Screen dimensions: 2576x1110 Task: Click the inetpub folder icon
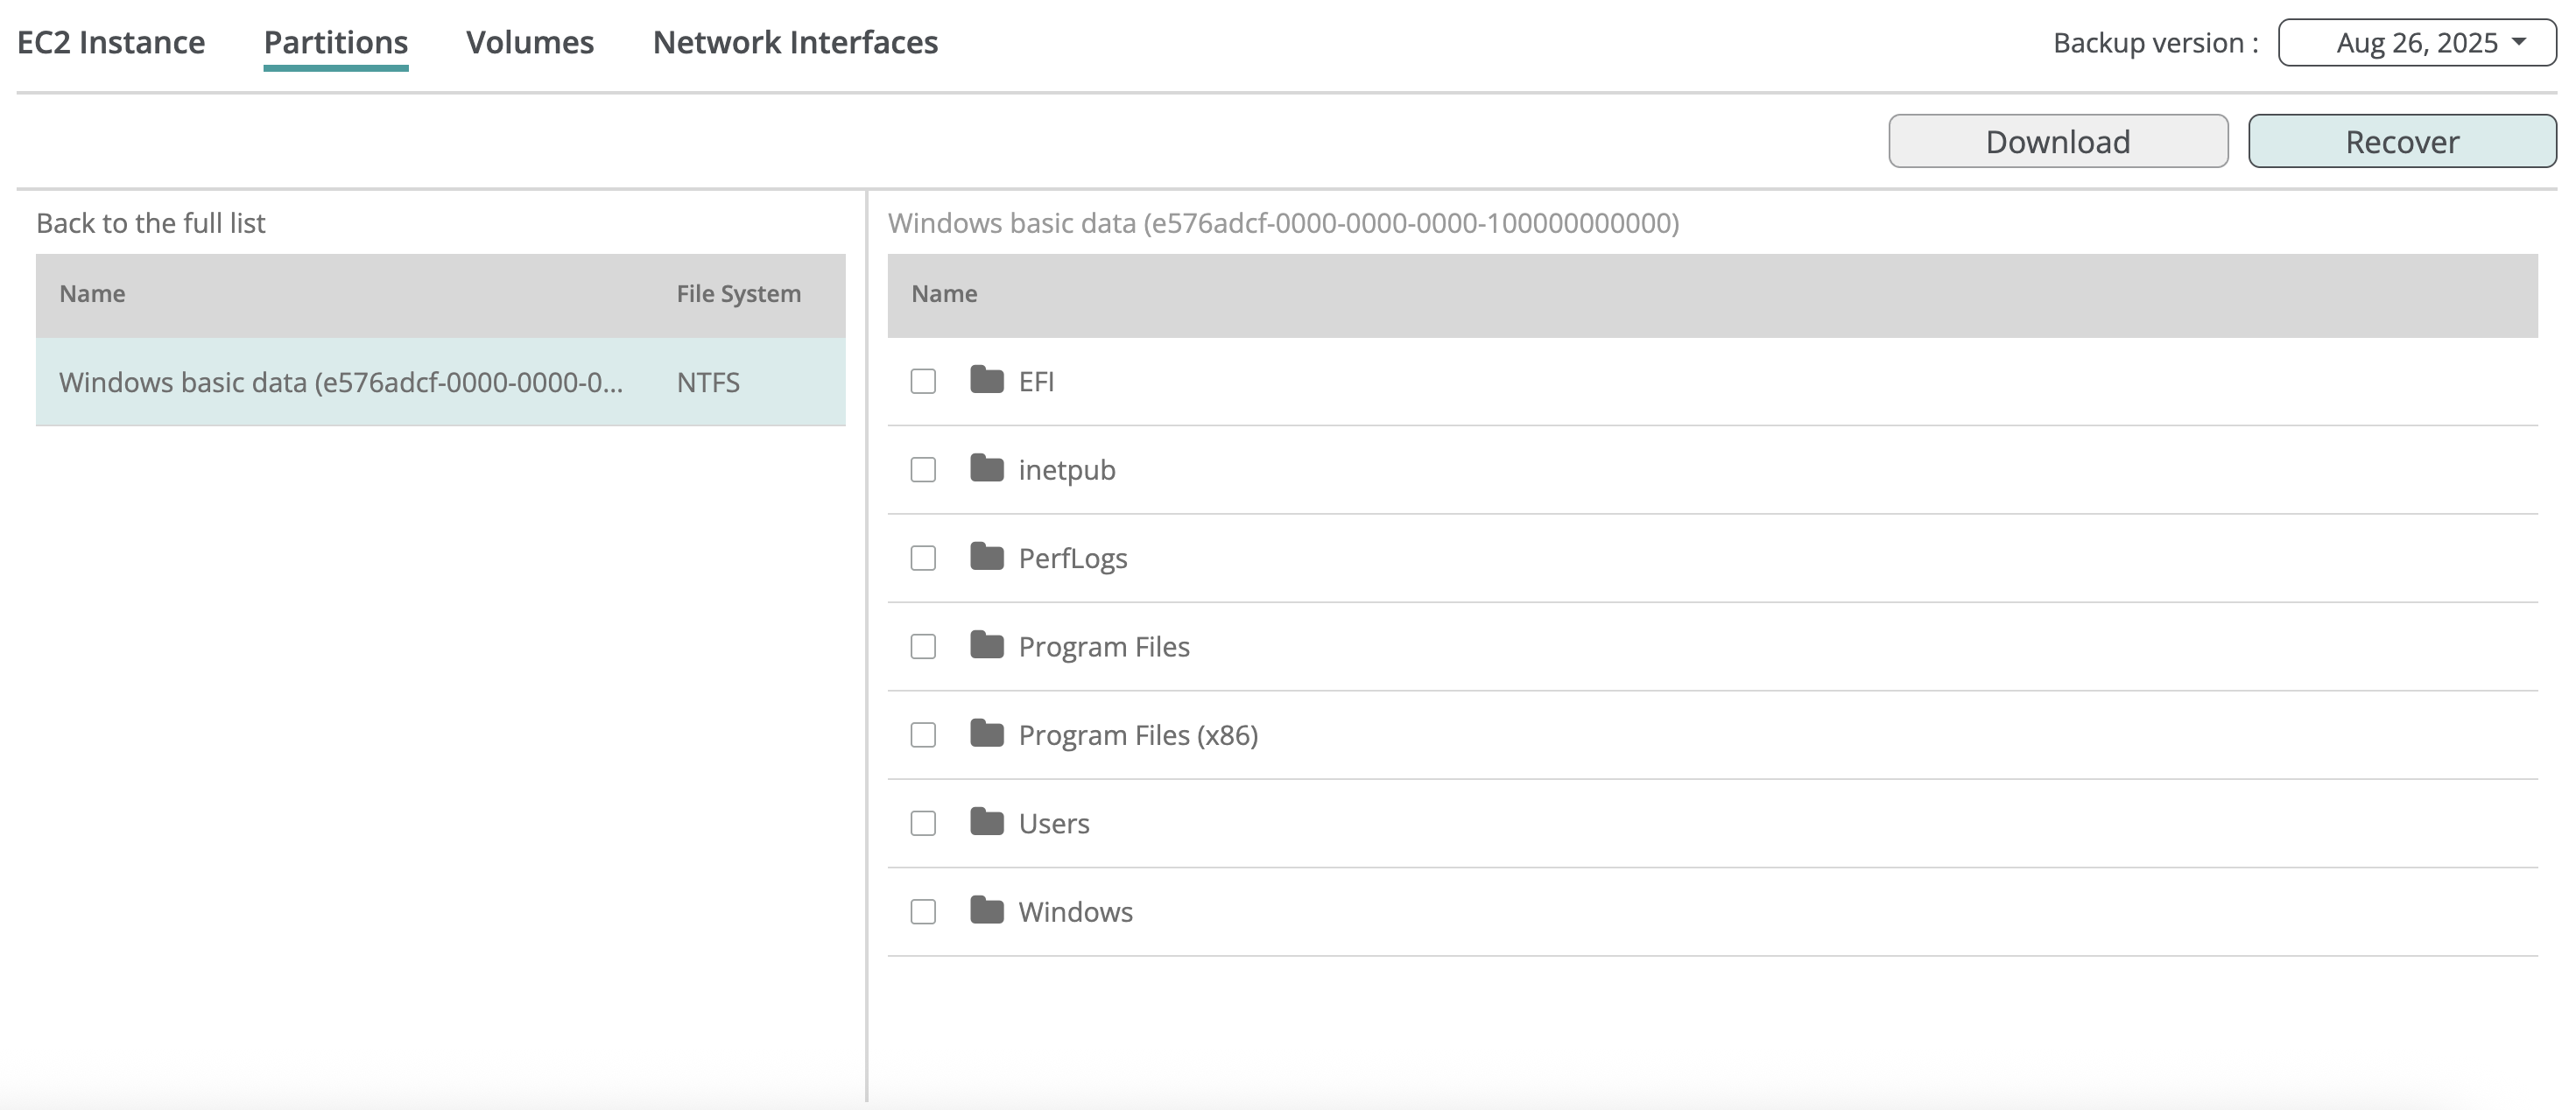click(x=986, y=469)
